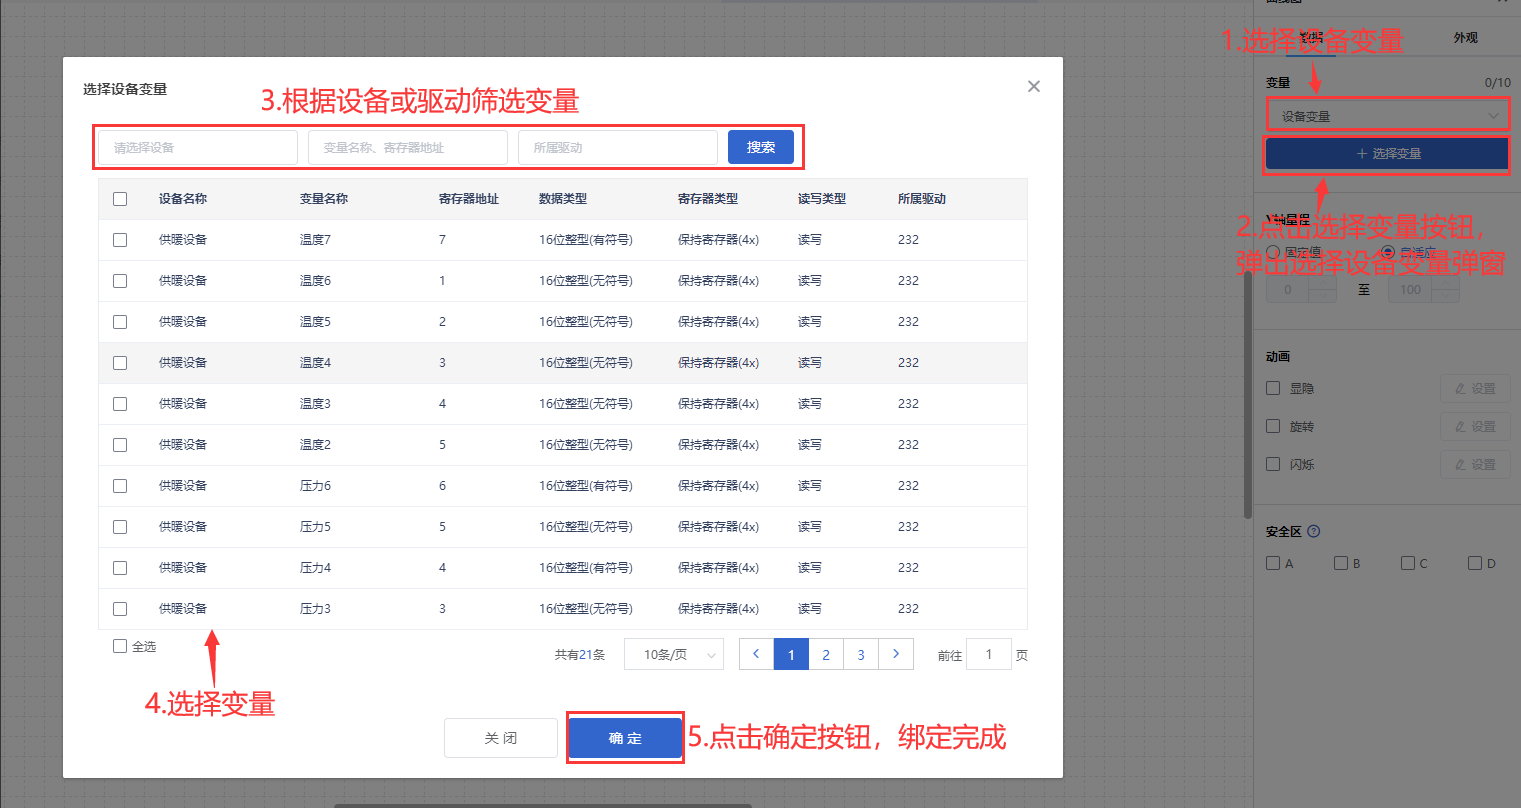Image resolution: width=1521 pixels, height=808 pixels.
Task: Check safe zone B checkbox
Action: [1341, 563]
